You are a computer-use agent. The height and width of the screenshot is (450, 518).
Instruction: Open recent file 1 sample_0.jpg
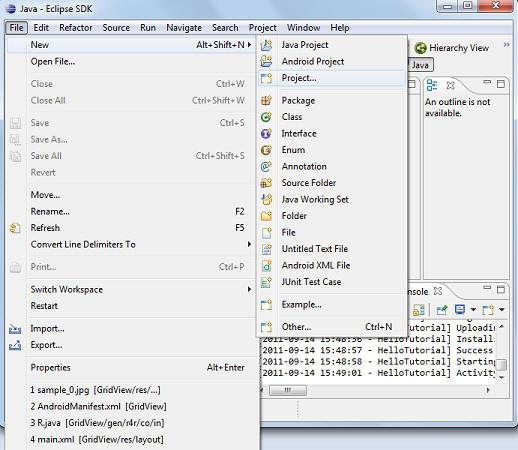[x=131, y=390]
